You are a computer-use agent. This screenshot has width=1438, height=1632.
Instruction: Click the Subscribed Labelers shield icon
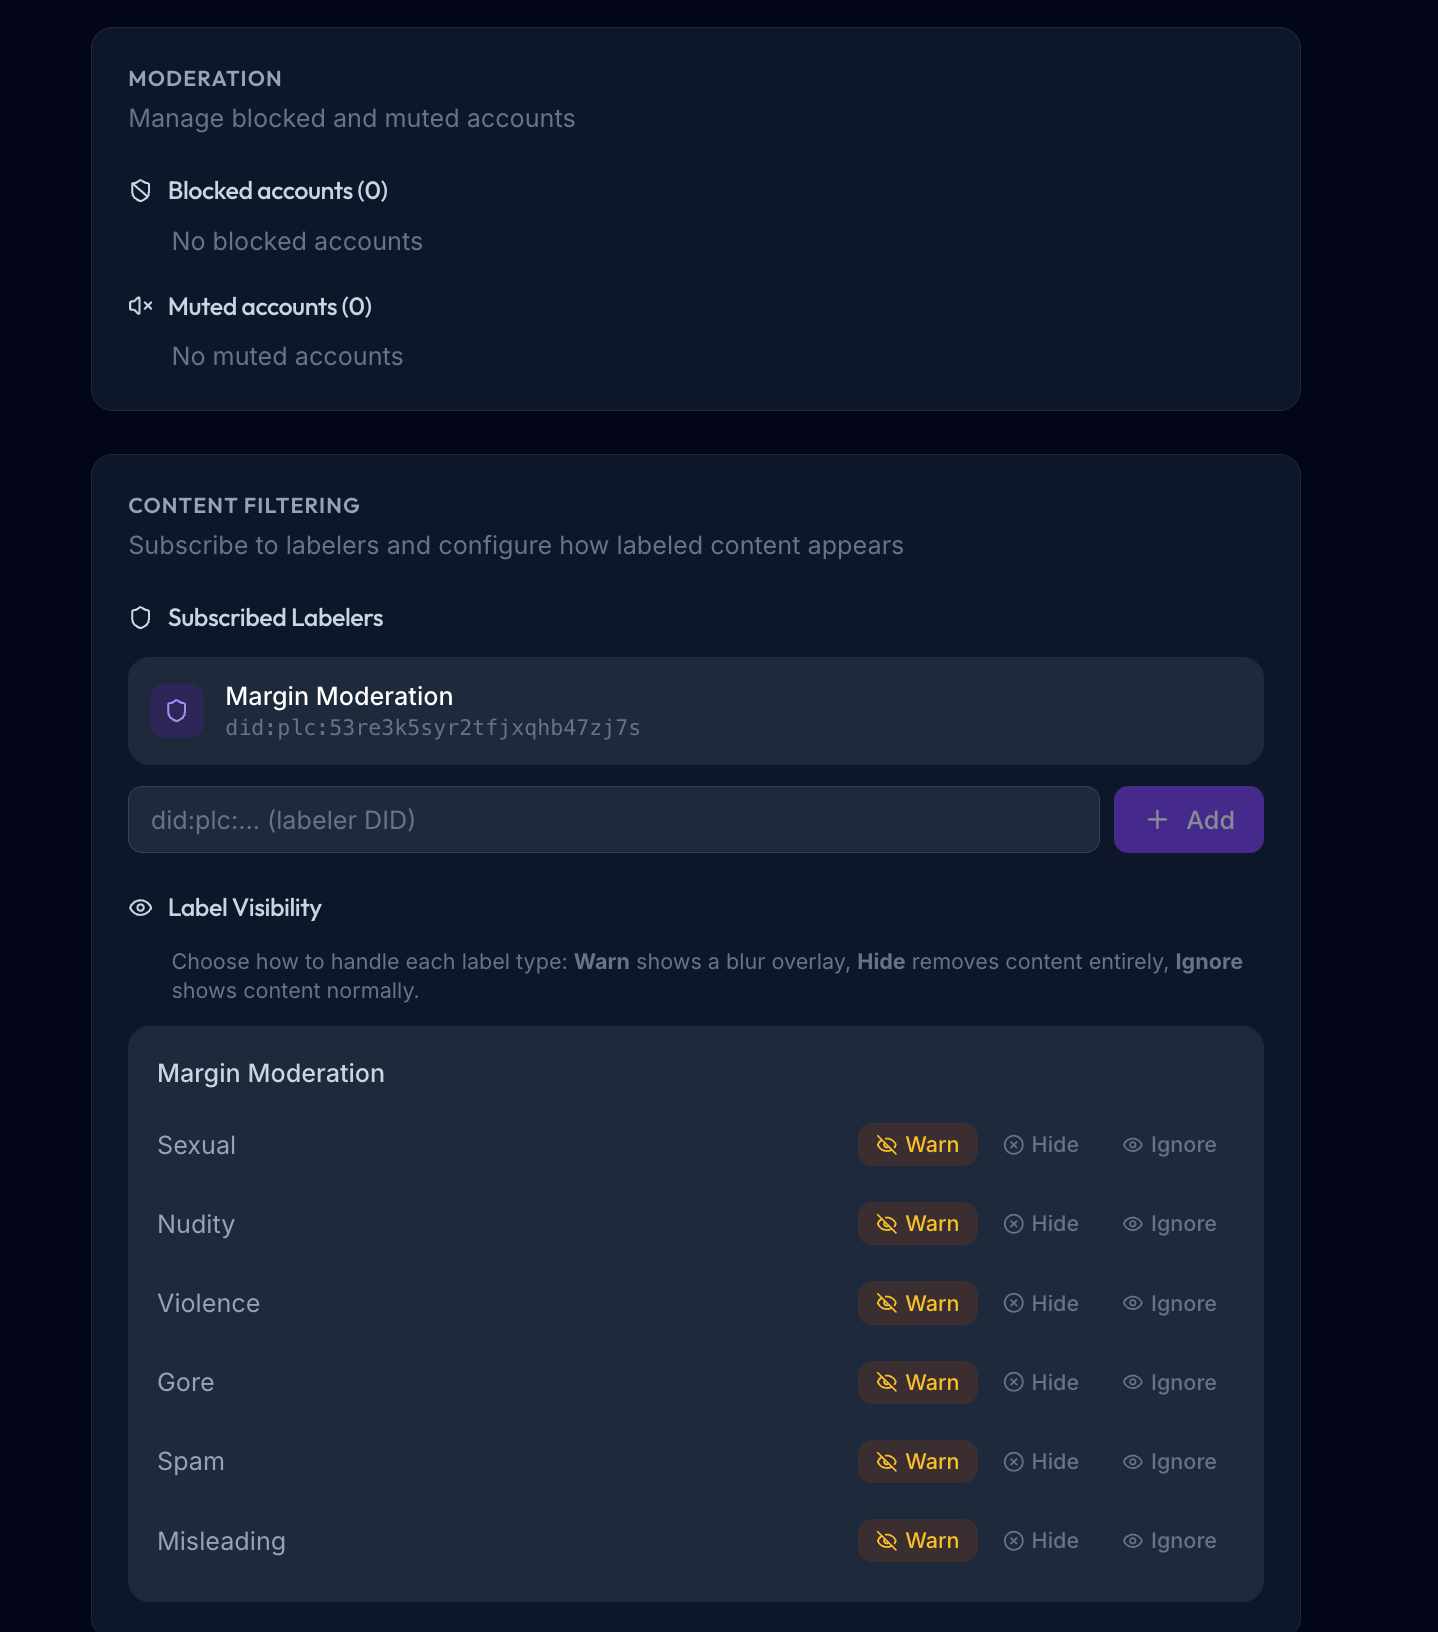tap(141, 618)
